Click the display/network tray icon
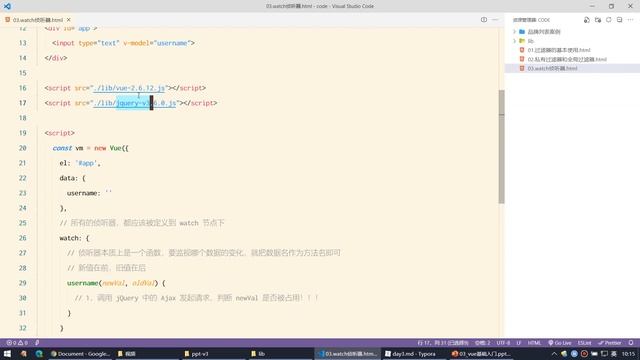Viewport: 640px width, 360px height. (604, 354)
